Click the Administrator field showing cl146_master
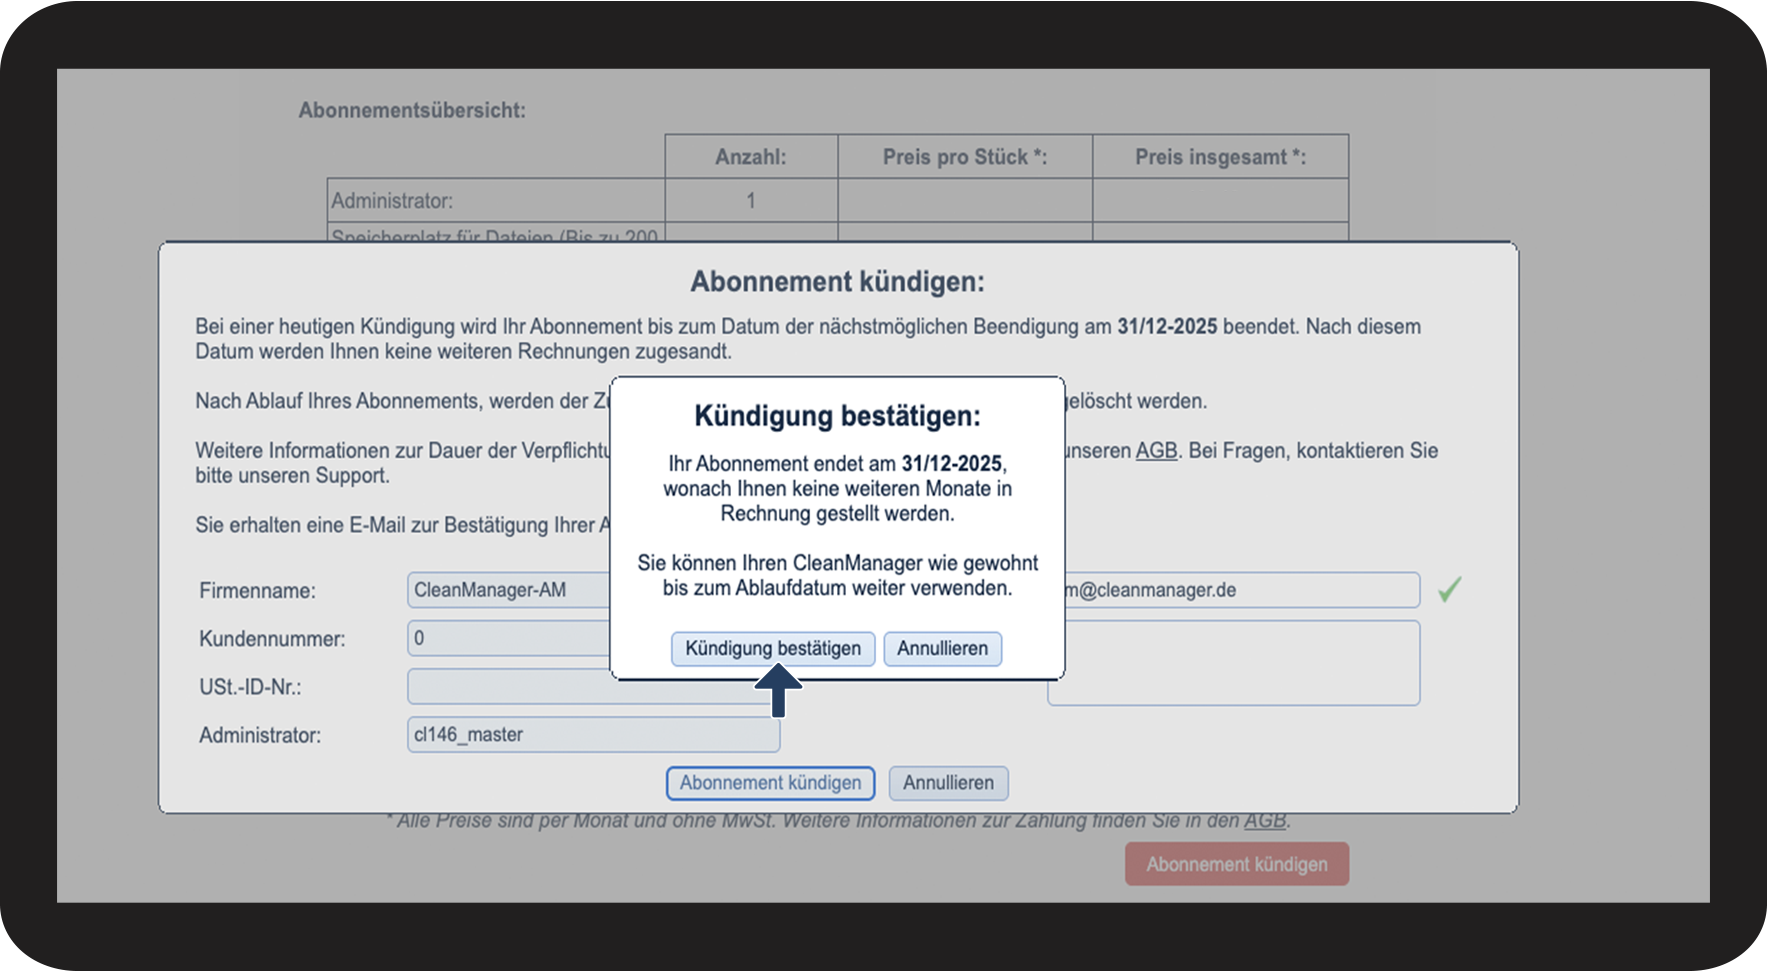Viewport: 1767px width, 971px height. 593,735
